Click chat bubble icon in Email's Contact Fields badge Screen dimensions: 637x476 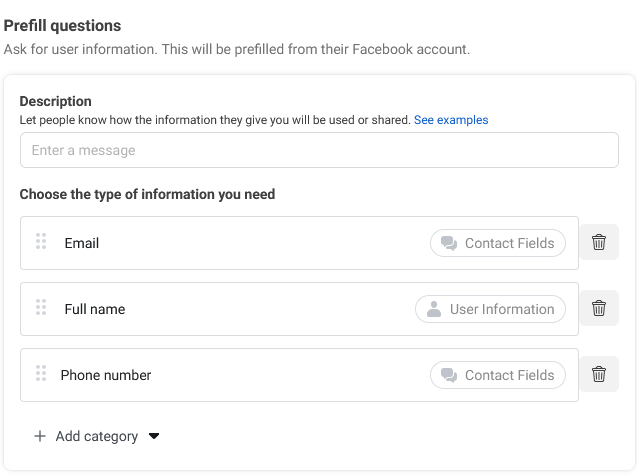(449, 243)
